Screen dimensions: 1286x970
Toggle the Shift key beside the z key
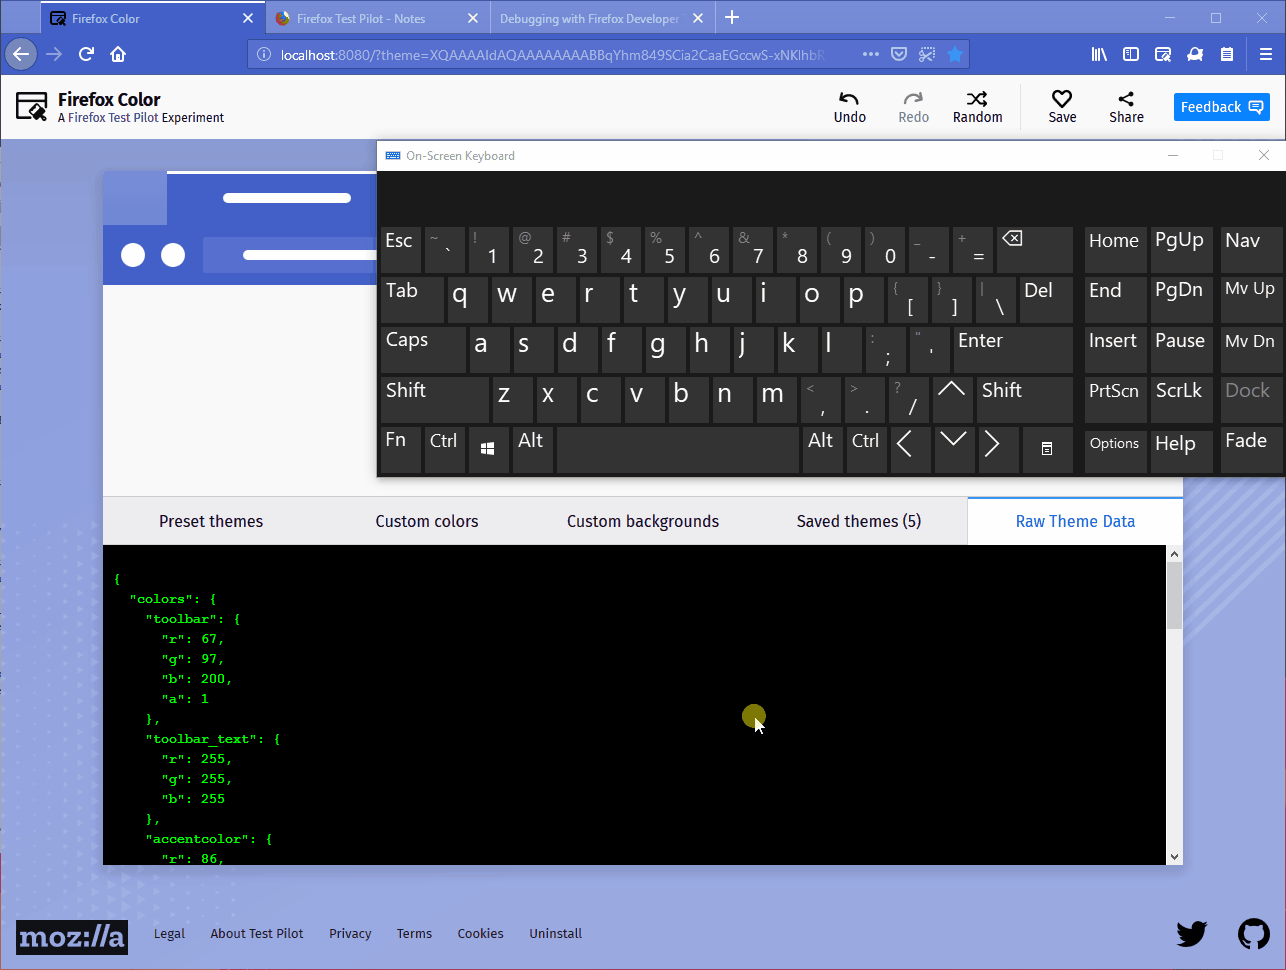coord(435,400)
